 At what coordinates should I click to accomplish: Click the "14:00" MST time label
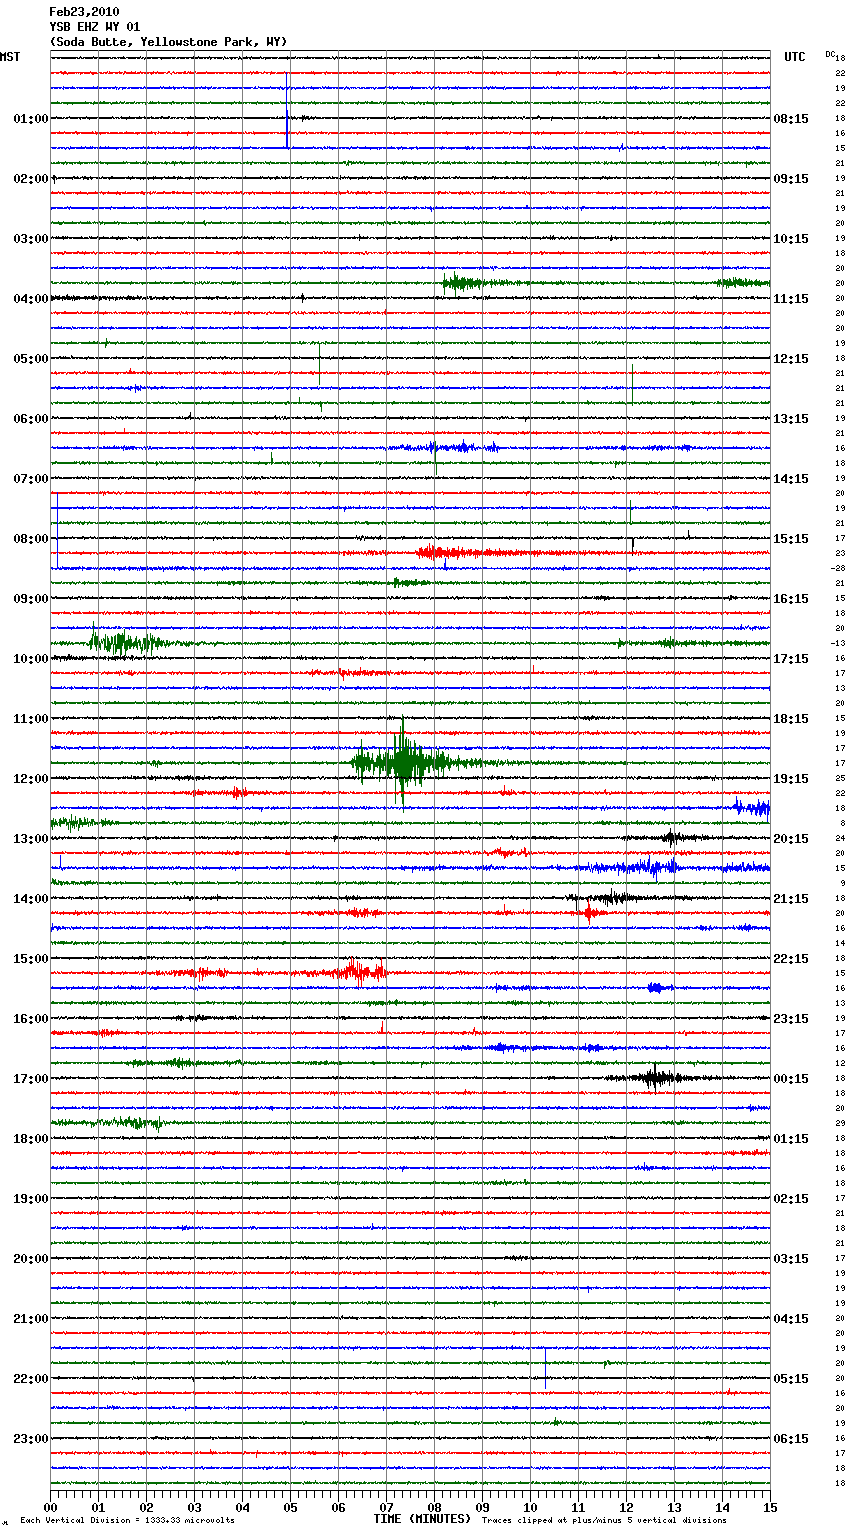click(31, 899)
